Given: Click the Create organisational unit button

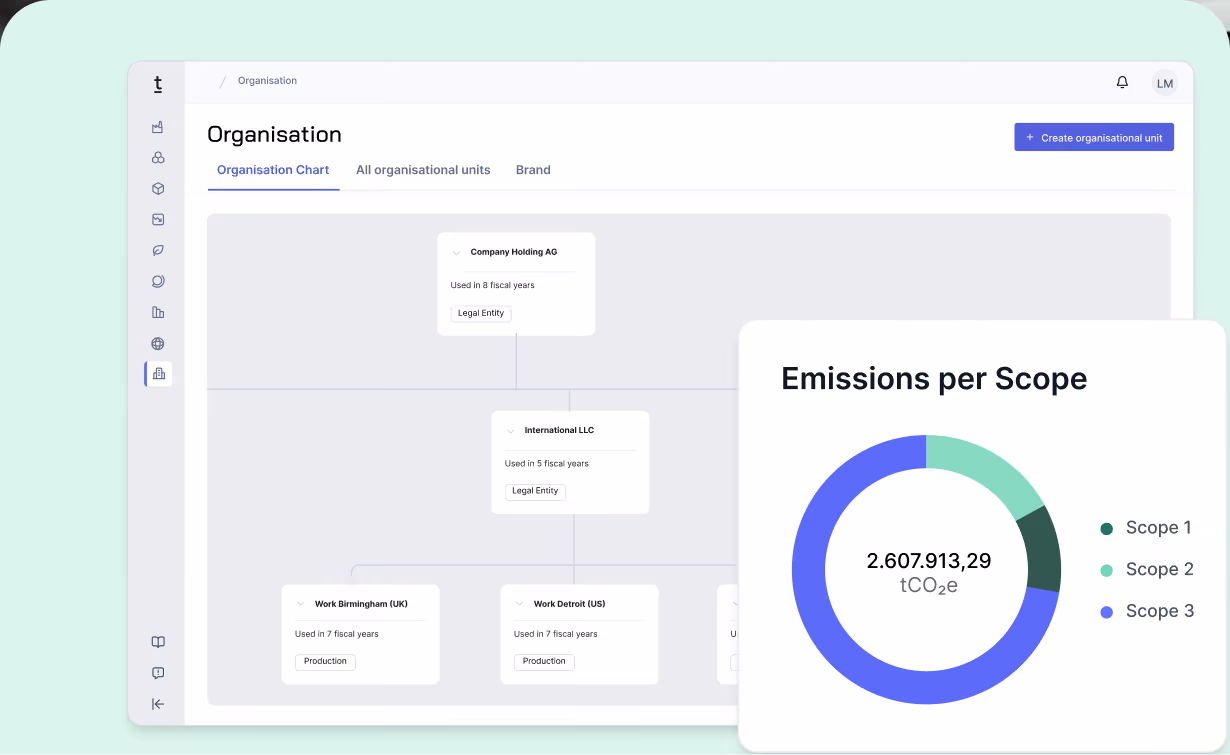Looking at the screenshot, I should [1094, 138].
